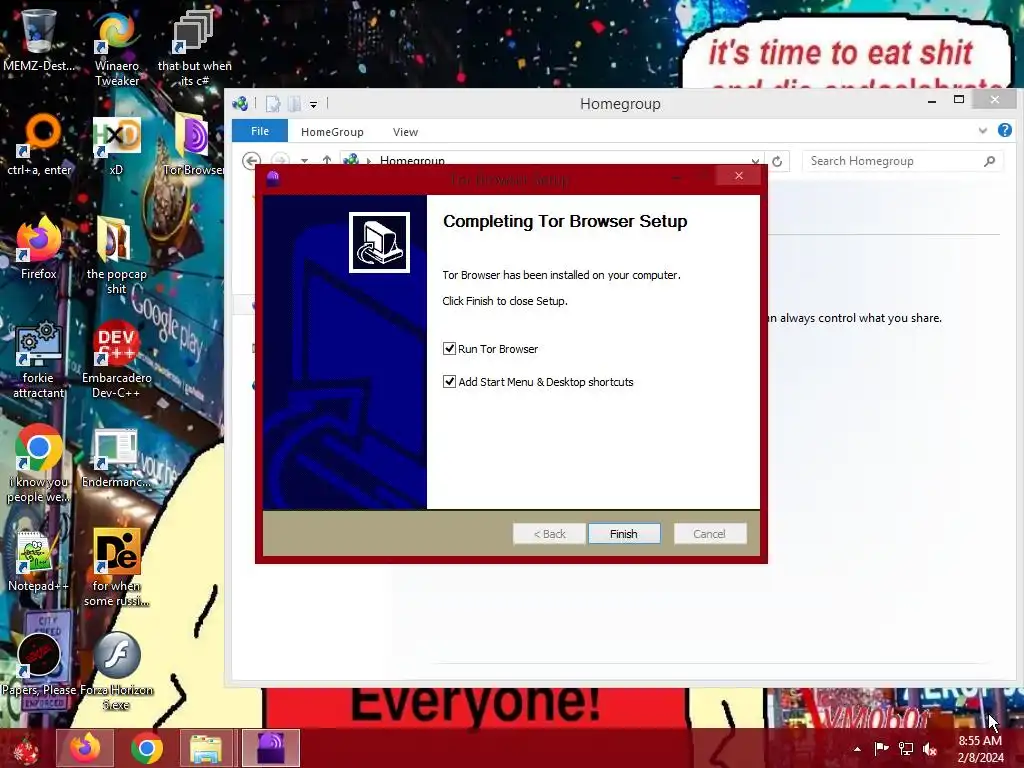Close the Tor Browser Setup dialog
Screen dimensions: 1024x768
coord(739,176)
